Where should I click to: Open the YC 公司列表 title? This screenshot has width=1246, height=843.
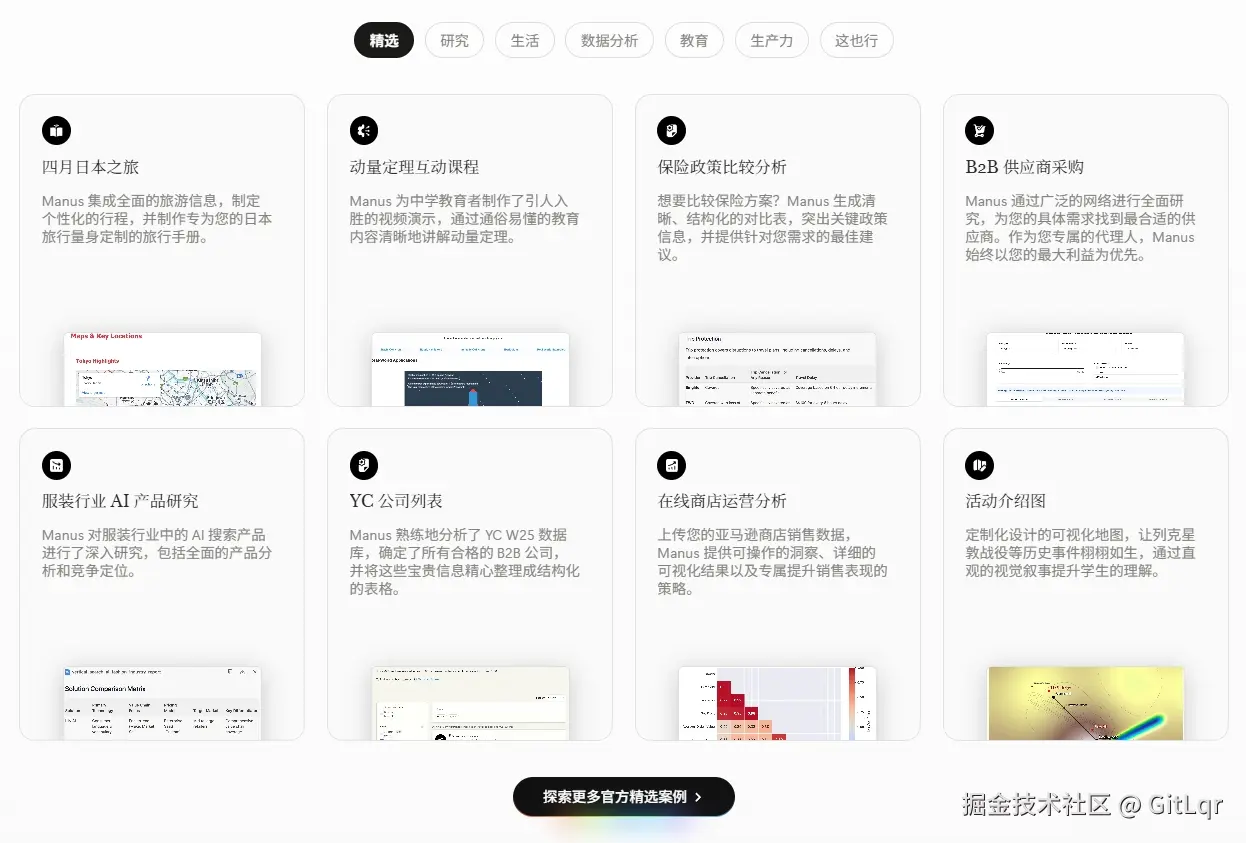pos(397,501)
